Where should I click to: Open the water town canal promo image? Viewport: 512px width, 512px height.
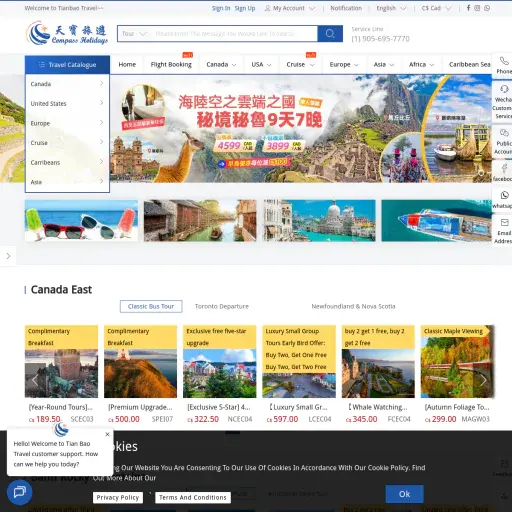(200, 220)
